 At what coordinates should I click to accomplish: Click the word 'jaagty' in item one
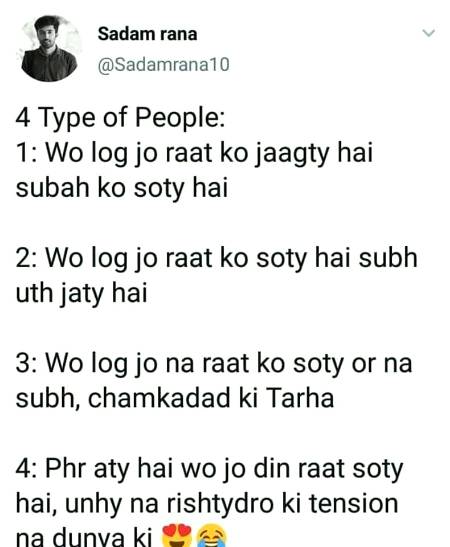click(x=292, y=154)
